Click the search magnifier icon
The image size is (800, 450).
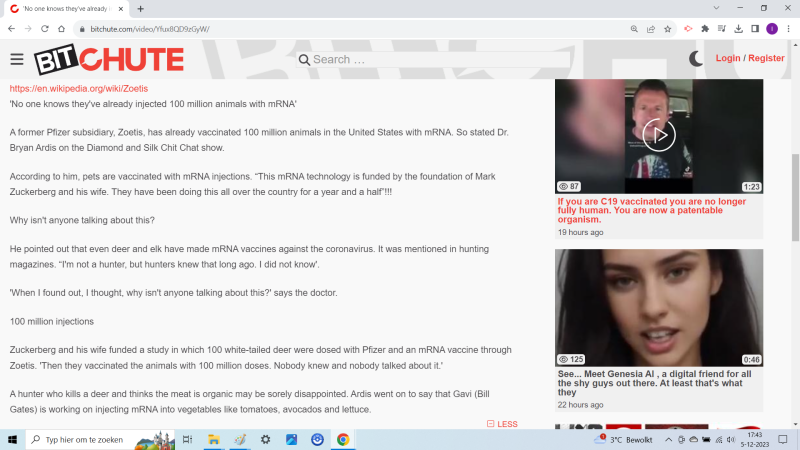click(x=304, y=60)
